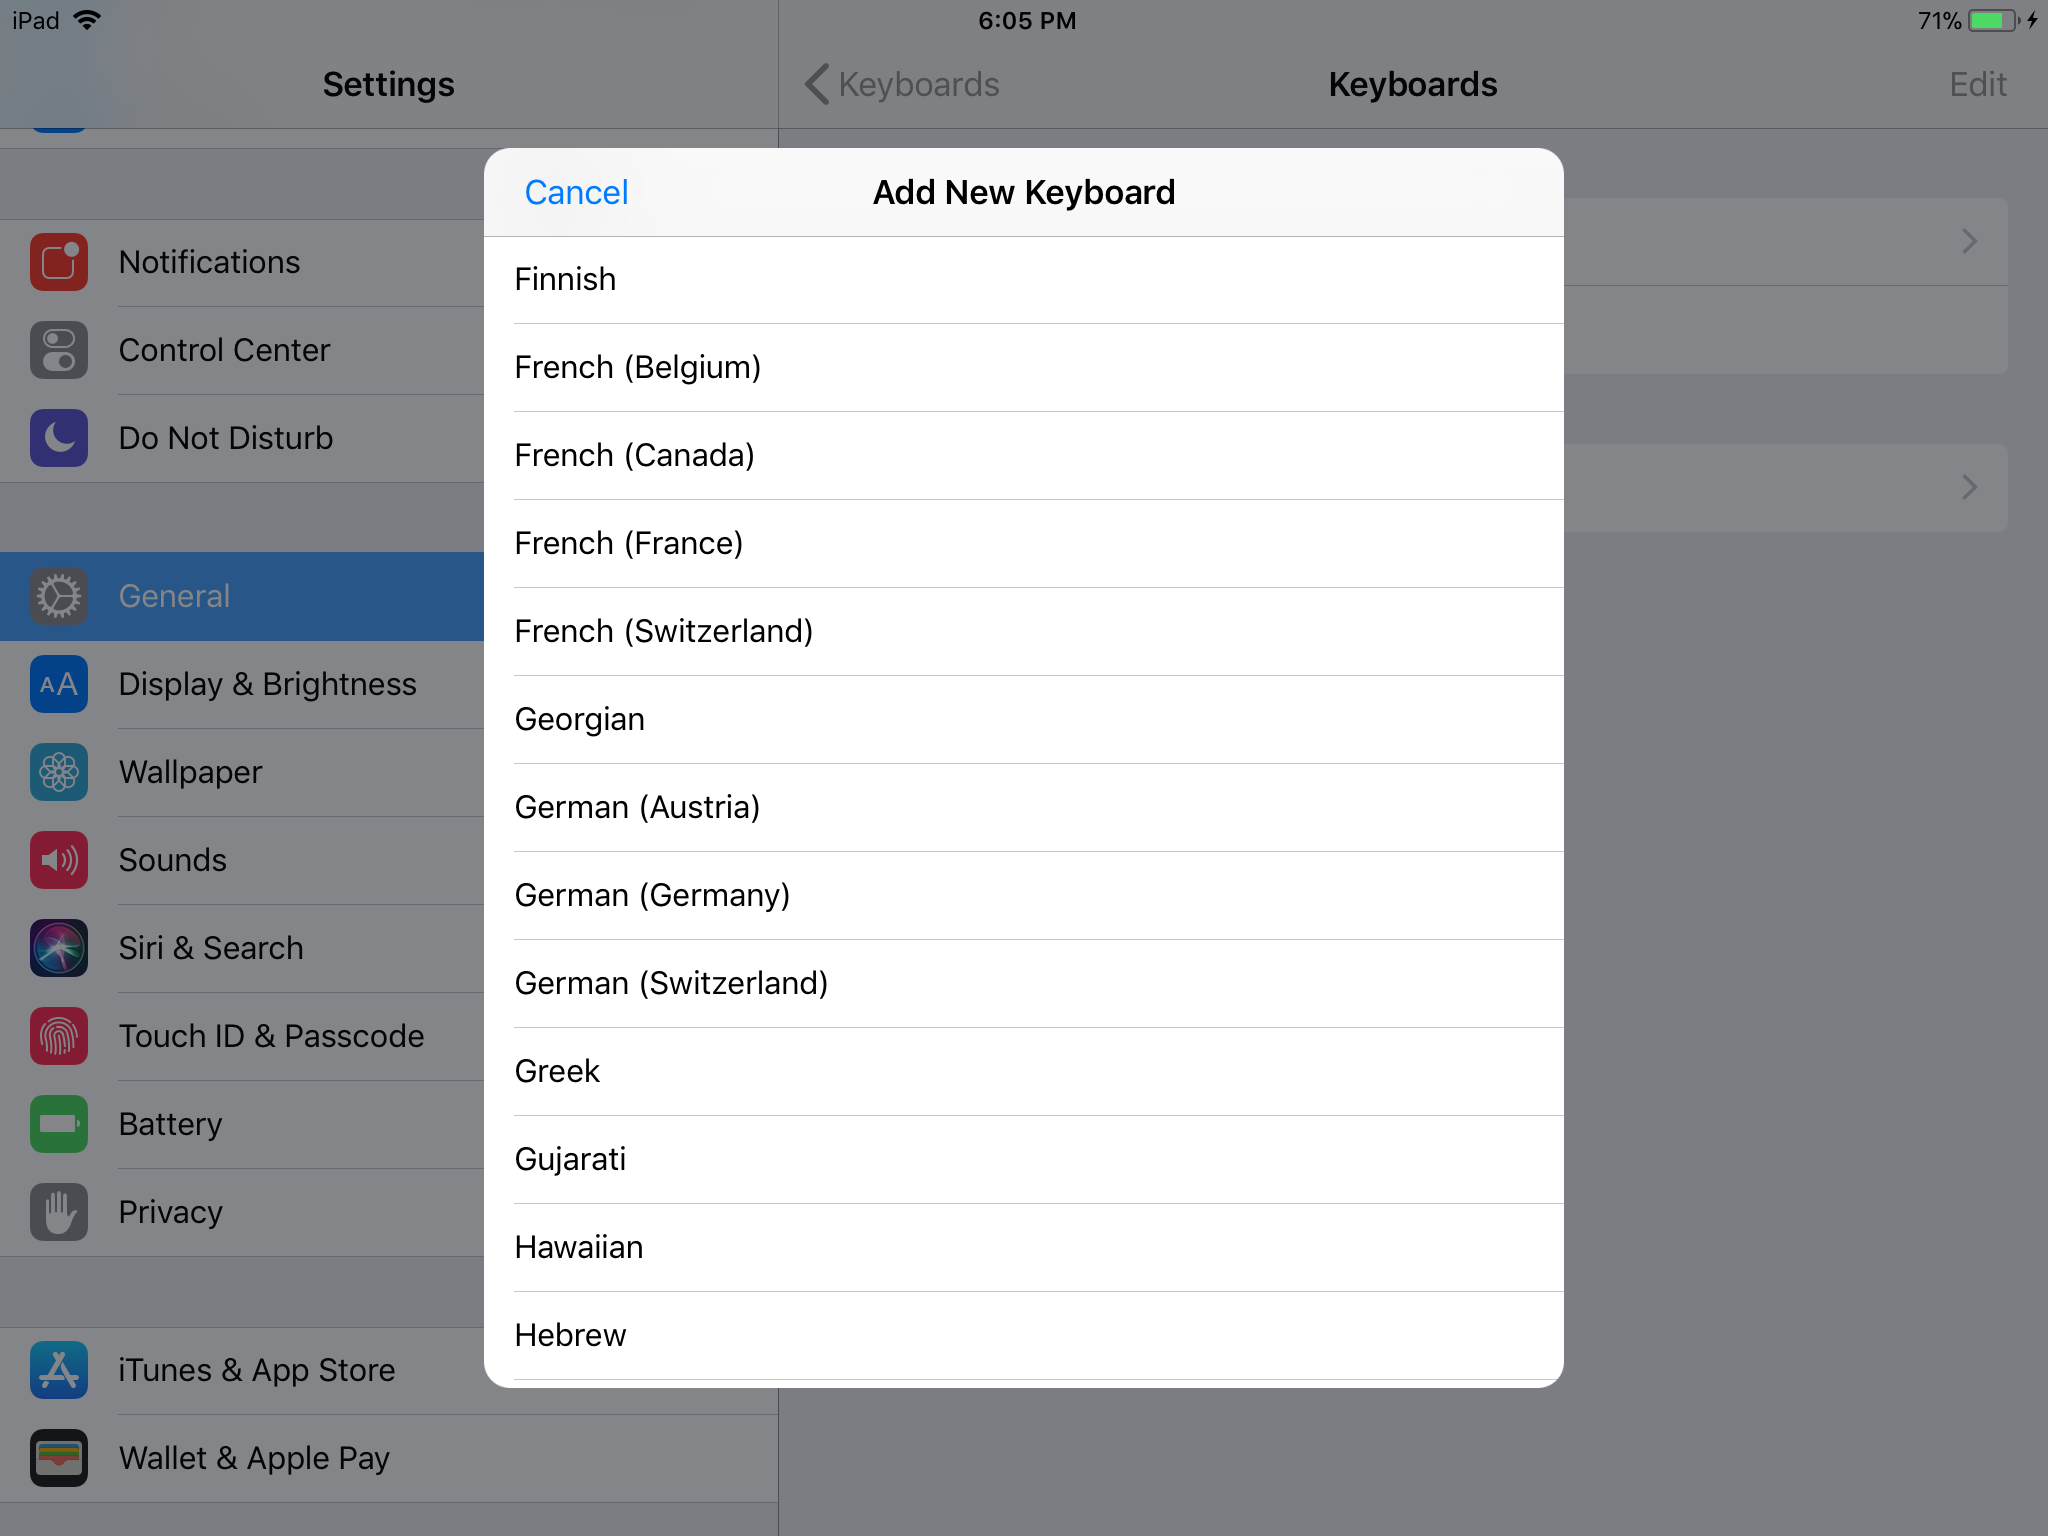This screenshot has height=1536, width=2048.
Task: Cancel adding a new keyboard
Action: [x=576, y=192]
